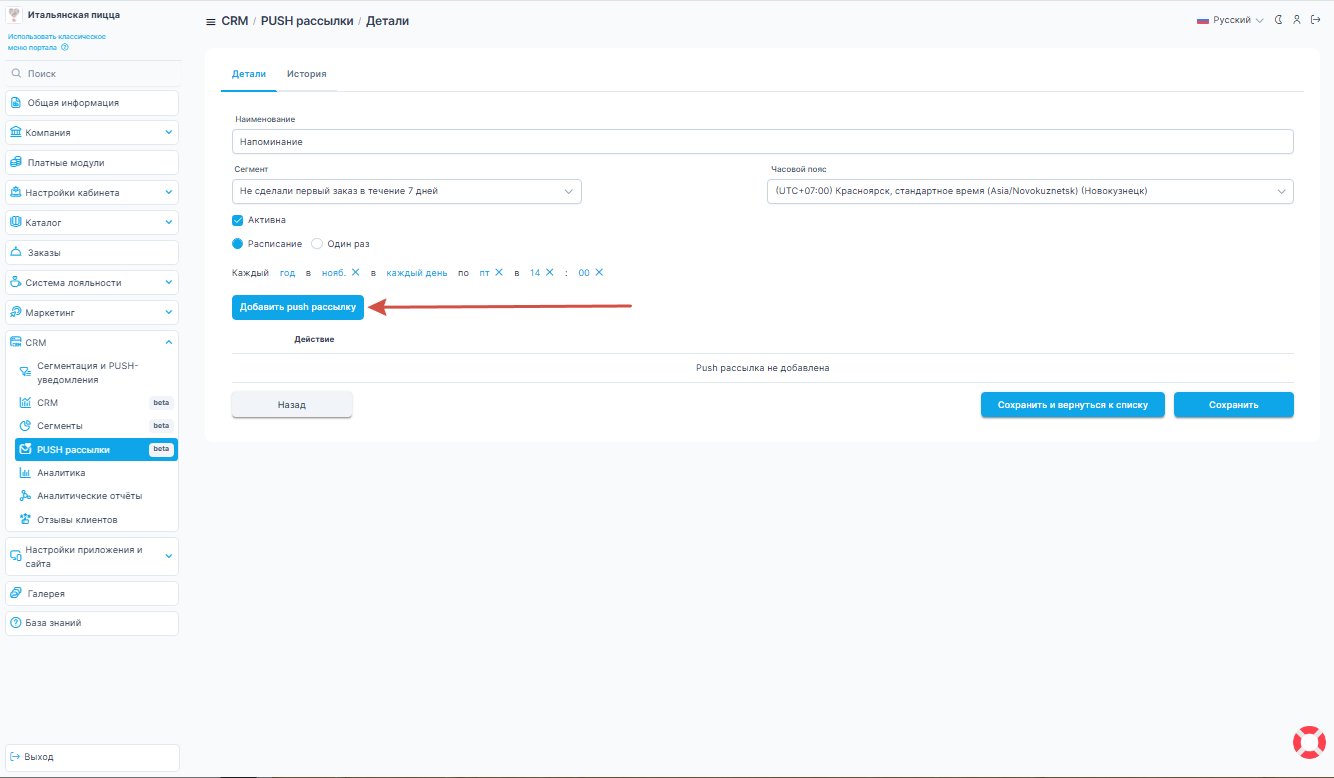
Task: Click the Наименование input field
Action: click(x=763, y=142)
